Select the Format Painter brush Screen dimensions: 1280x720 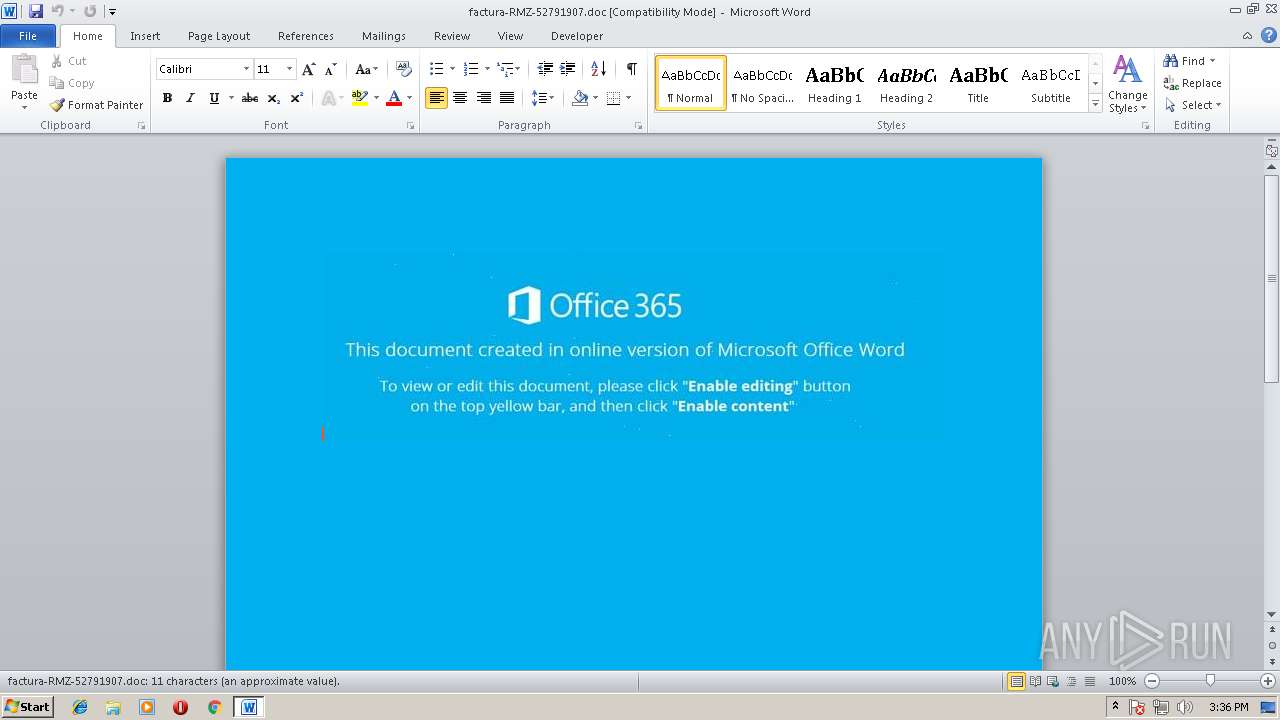96,105
